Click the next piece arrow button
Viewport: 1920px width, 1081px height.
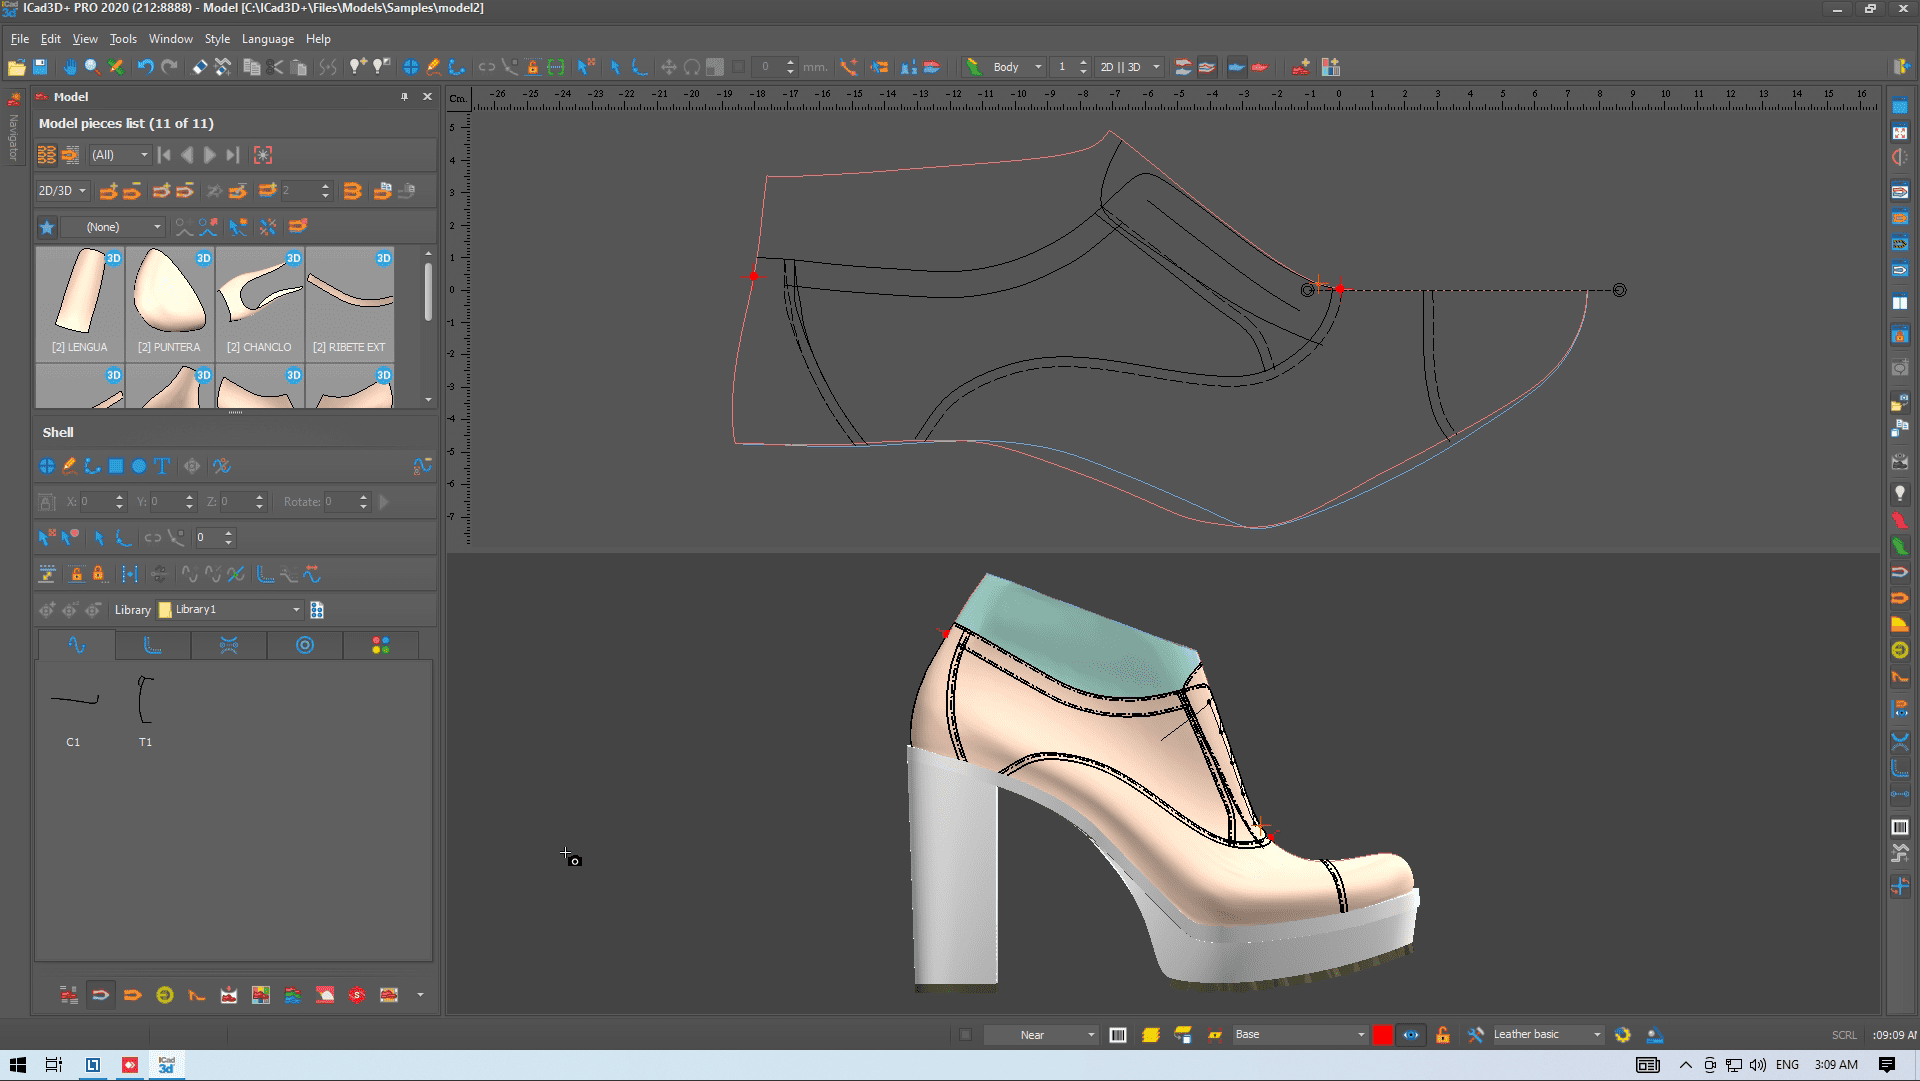[210, 155]
